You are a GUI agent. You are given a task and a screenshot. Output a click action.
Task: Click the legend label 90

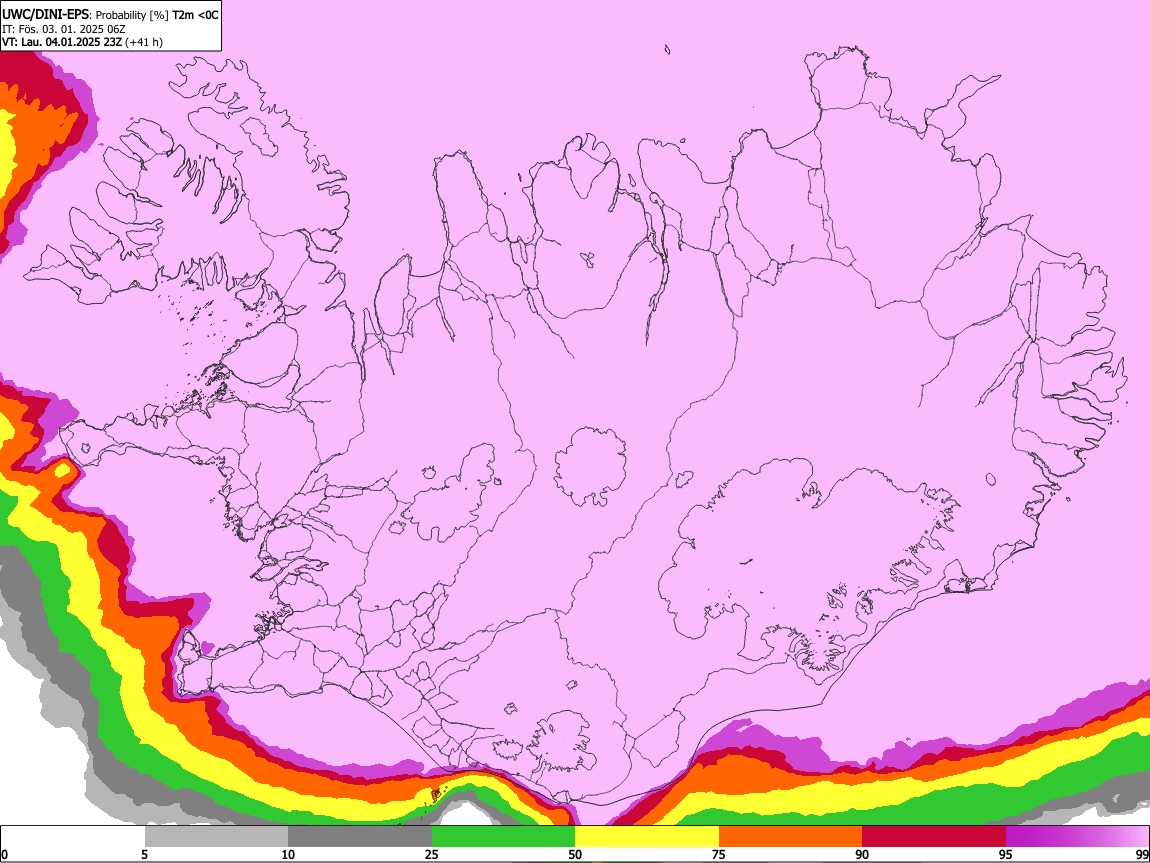click(x=862, y=855)
